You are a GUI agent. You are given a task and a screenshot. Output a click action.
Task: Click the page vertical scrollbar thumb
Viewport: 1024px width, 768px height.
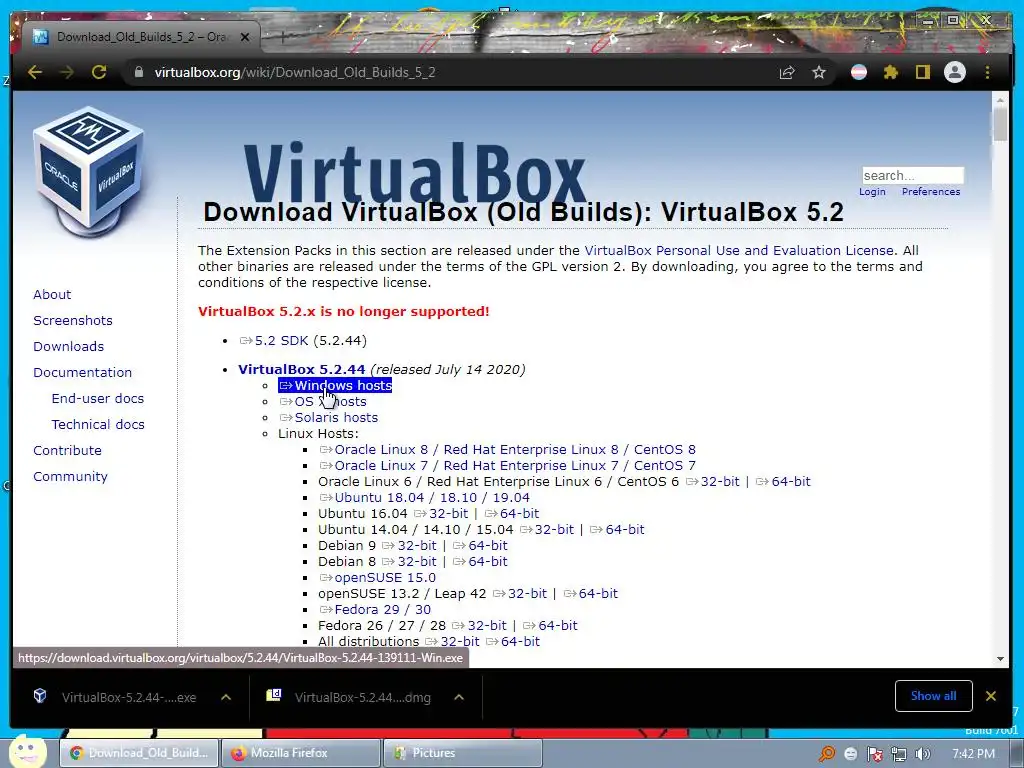point(1000,125)
